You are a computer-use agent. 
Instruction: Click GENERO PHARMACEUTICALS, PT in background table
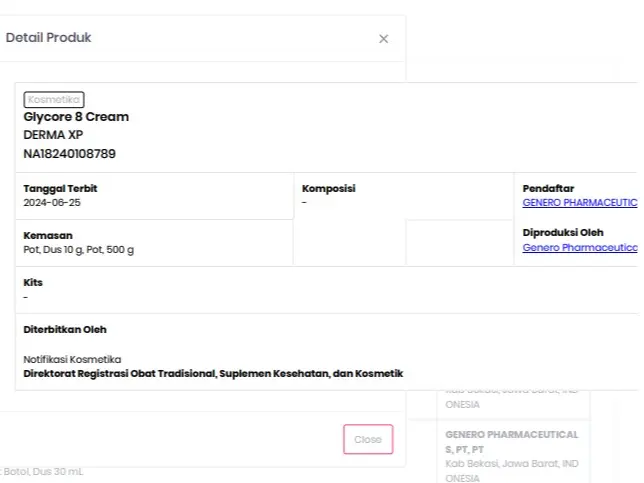coord(512,442)
